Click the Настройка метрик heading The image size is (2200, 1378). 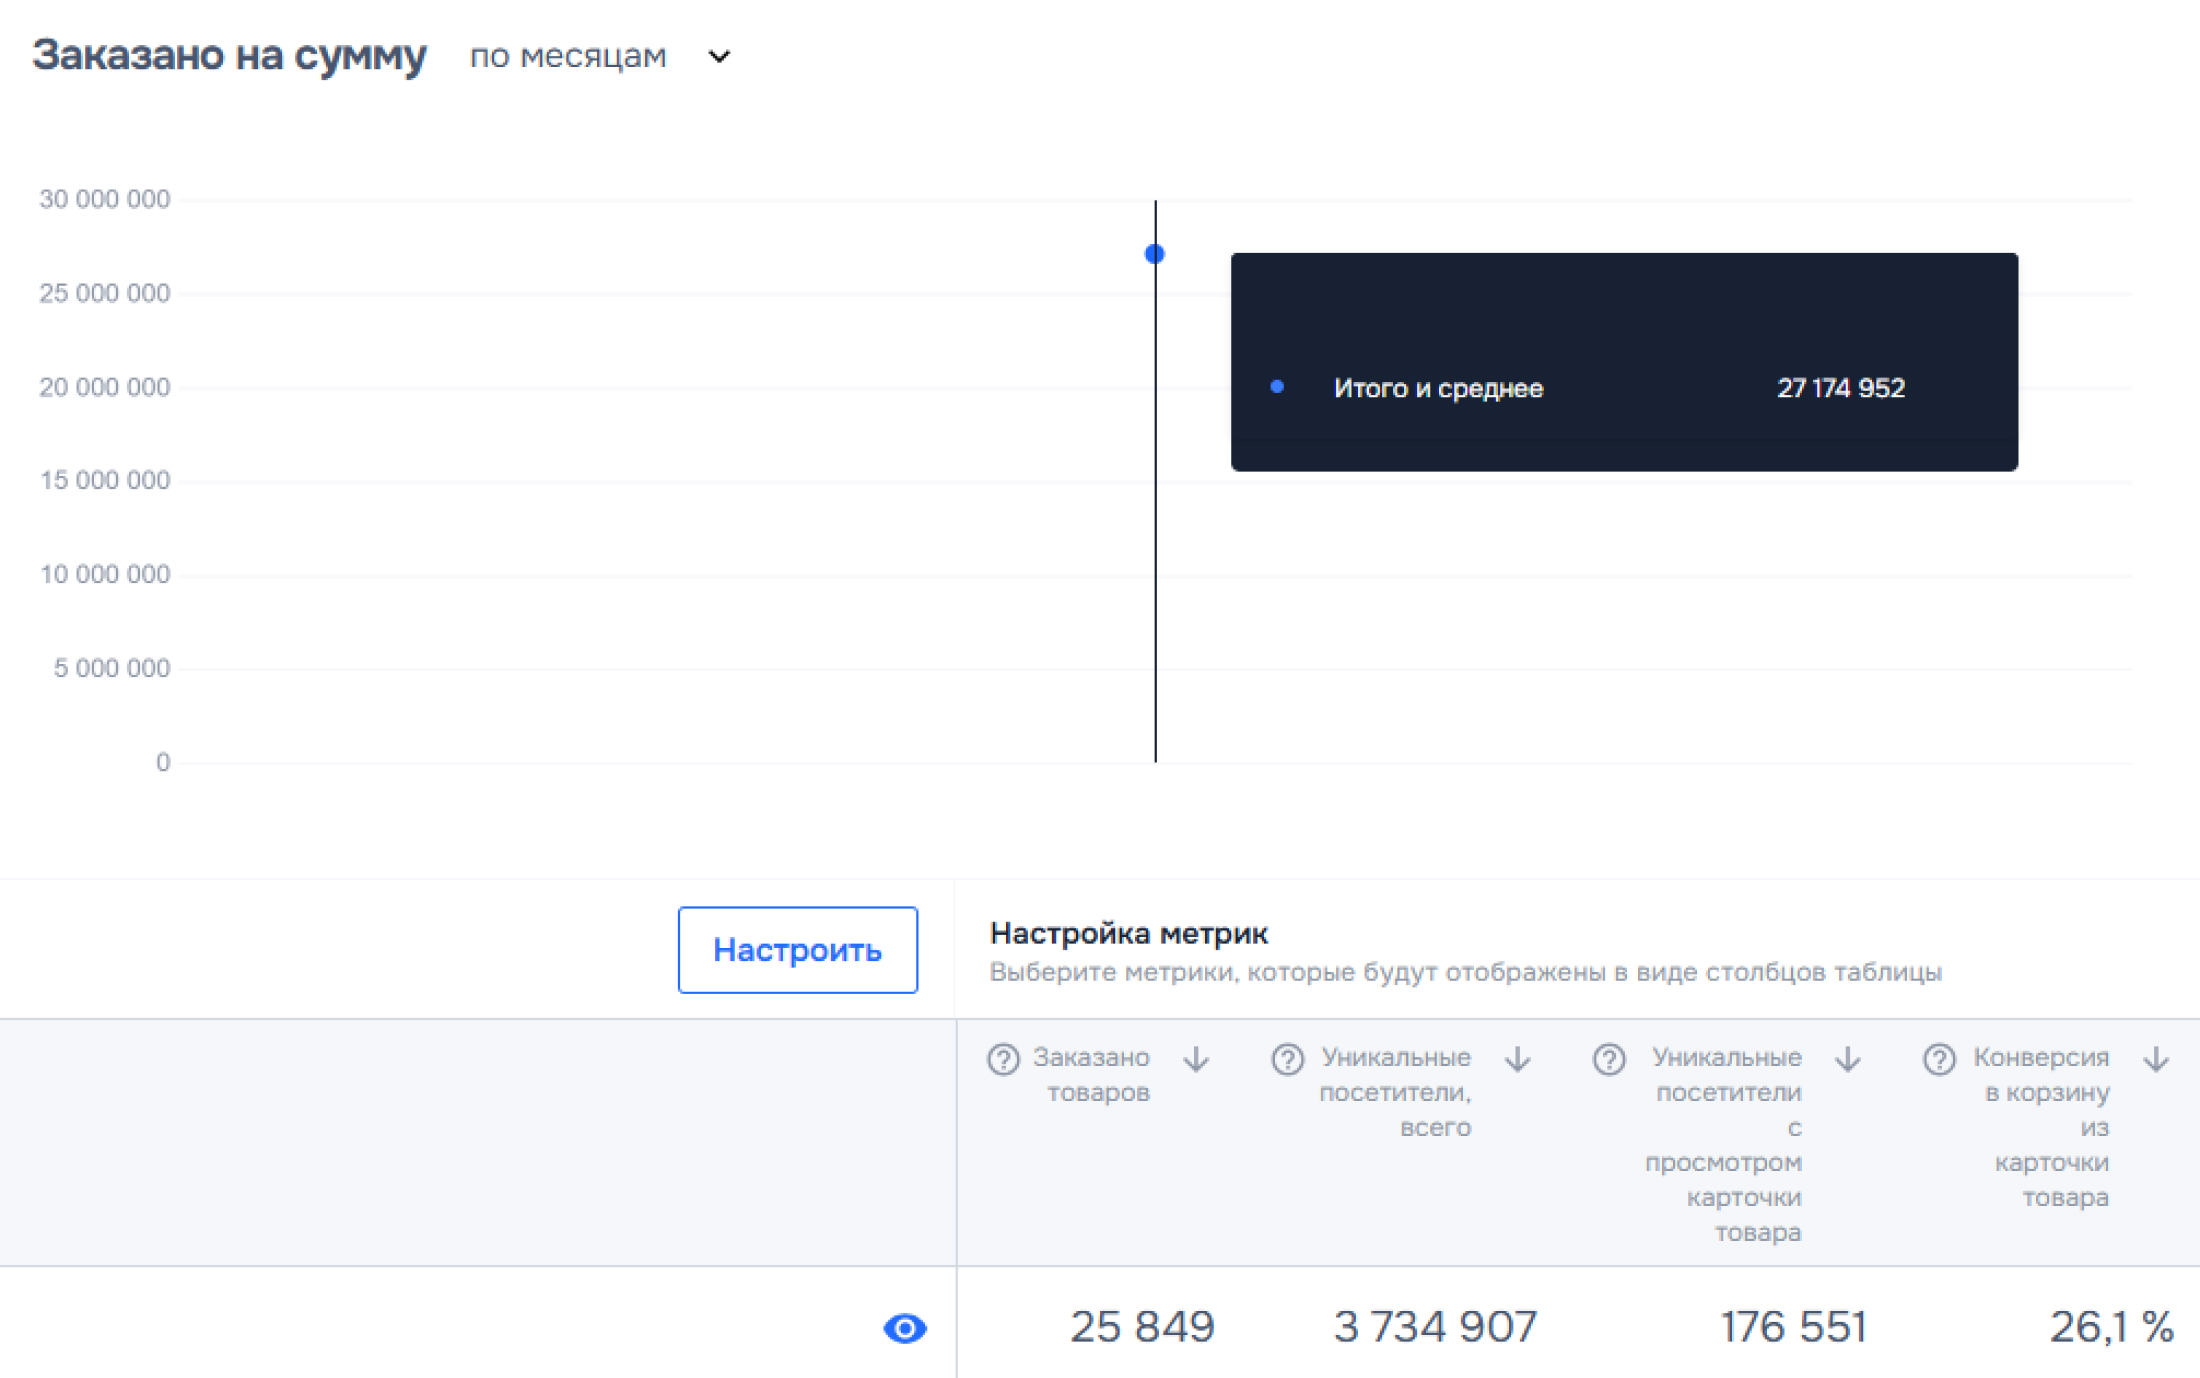click(1128, 933)
